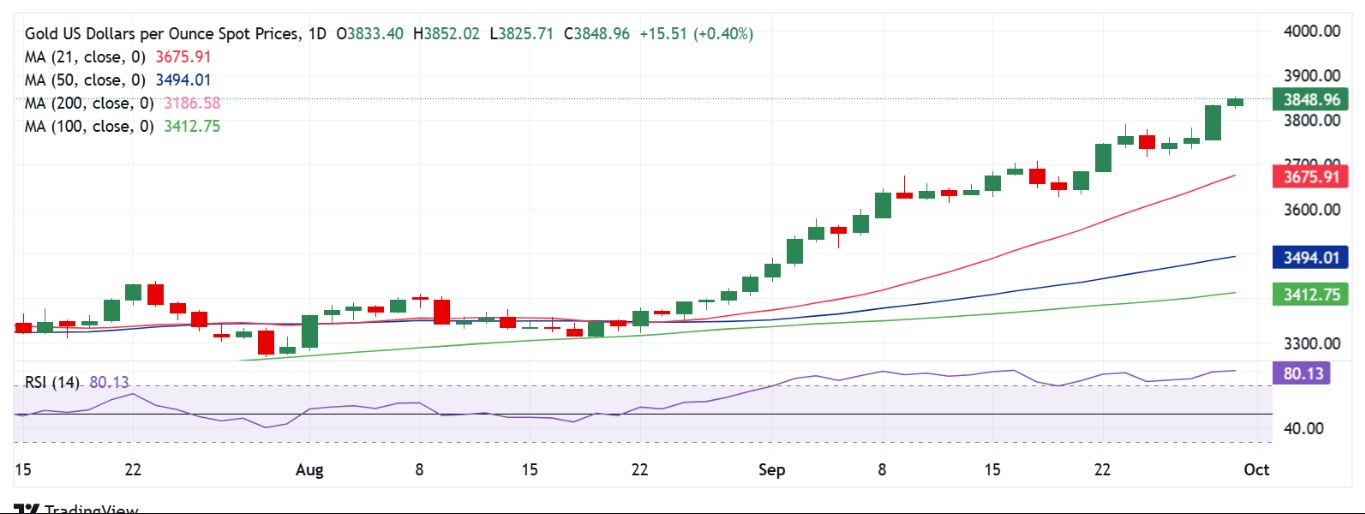
Task: Click the MA (100, close, 0) indicator label
Action: point(89,126)
